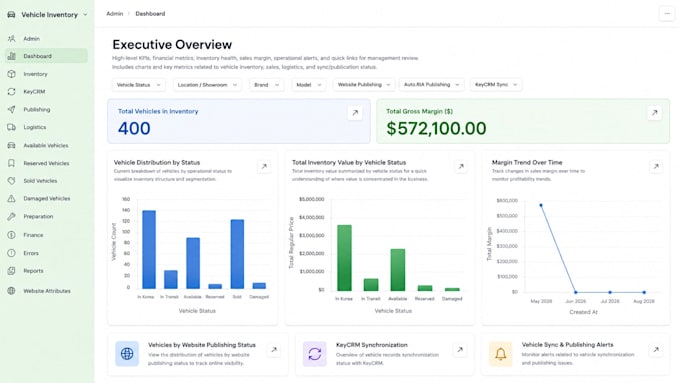Expand the Location / Showroom filter

coord(207,85)
